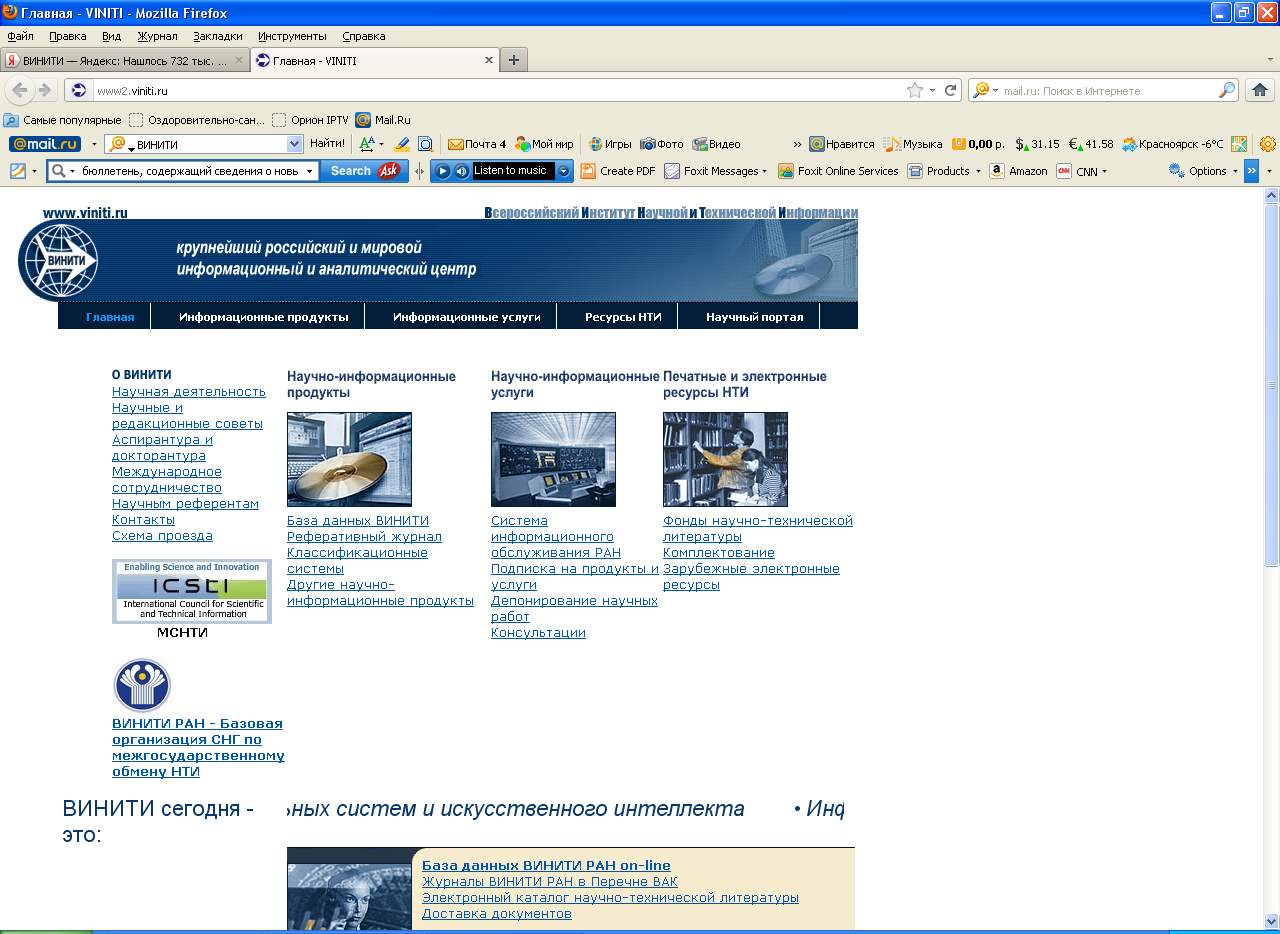Click the vertical page scrollbar thumb
Image resolution: width=1280 pixels, height=934 pixels.
1271,385
